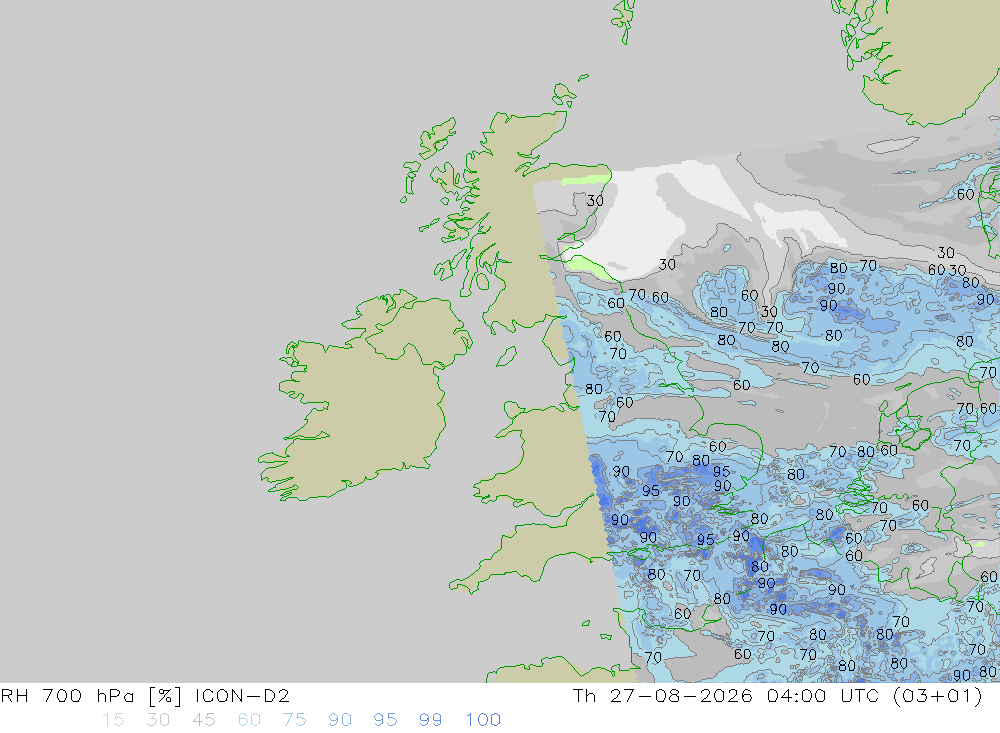1000x733 pixels.
Task: Select the 100 legend value
Action: pos(483,720)
